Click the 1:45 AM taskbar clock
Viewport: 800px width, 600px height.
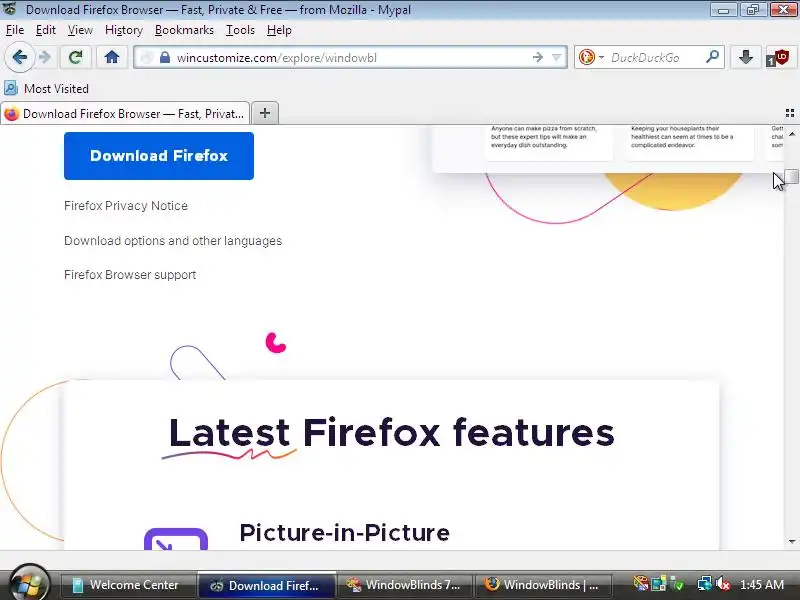[x=762, y=585]
